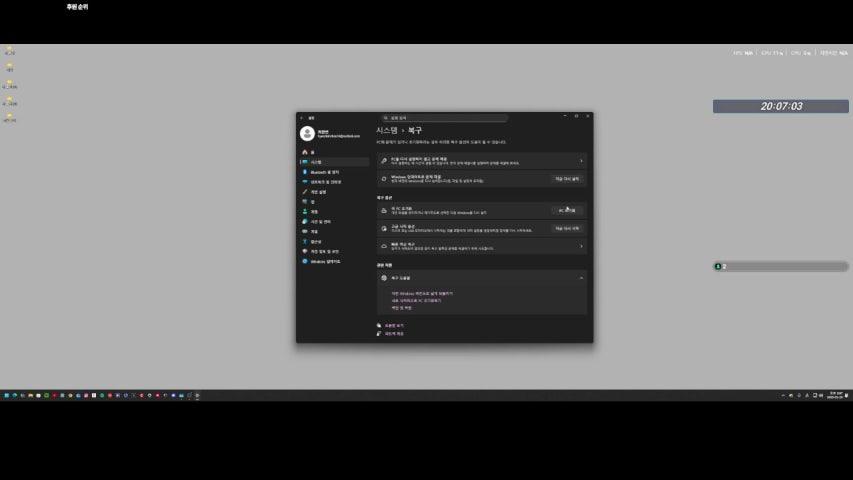The height and width of the screenshot is (480, 853).
Task: Click the System breadcrumb in the page title
Action: pos(387,131)
